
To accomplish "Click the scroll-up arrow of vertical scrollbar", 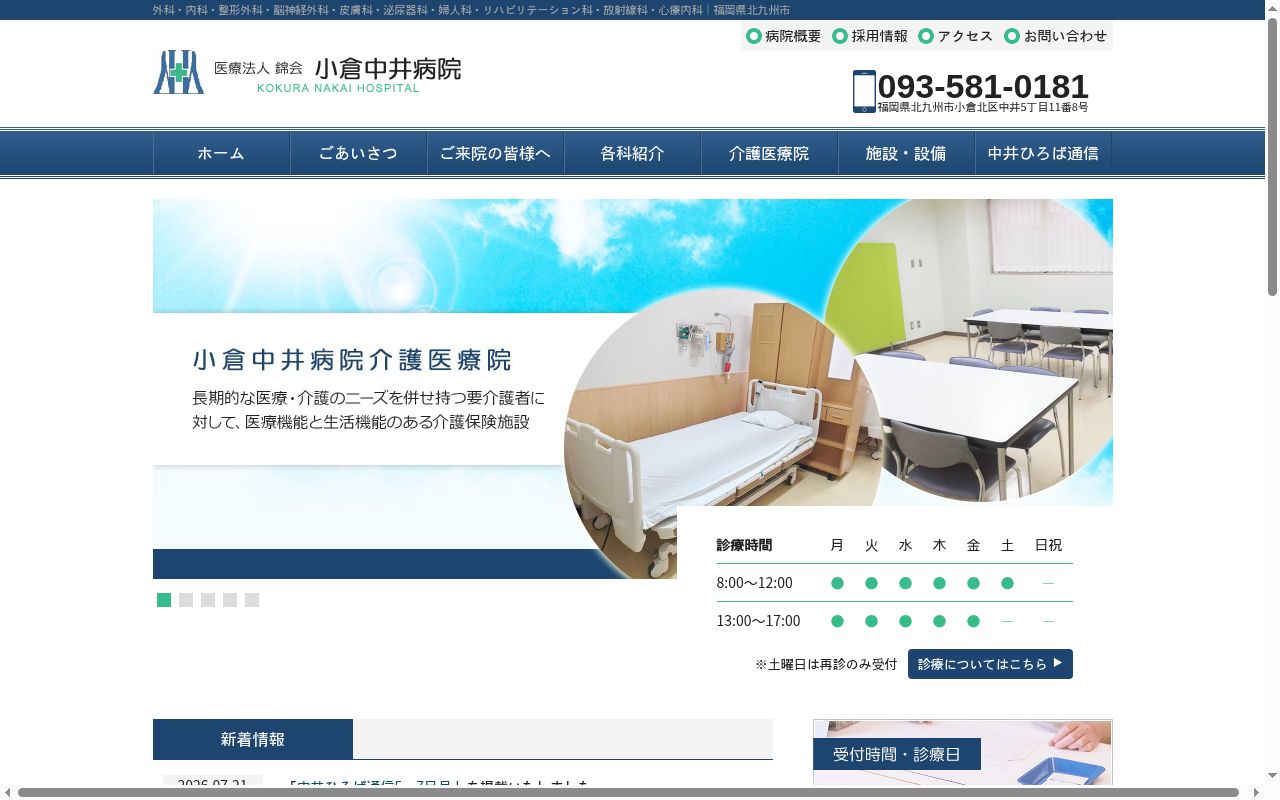I will click(1272, 8).
